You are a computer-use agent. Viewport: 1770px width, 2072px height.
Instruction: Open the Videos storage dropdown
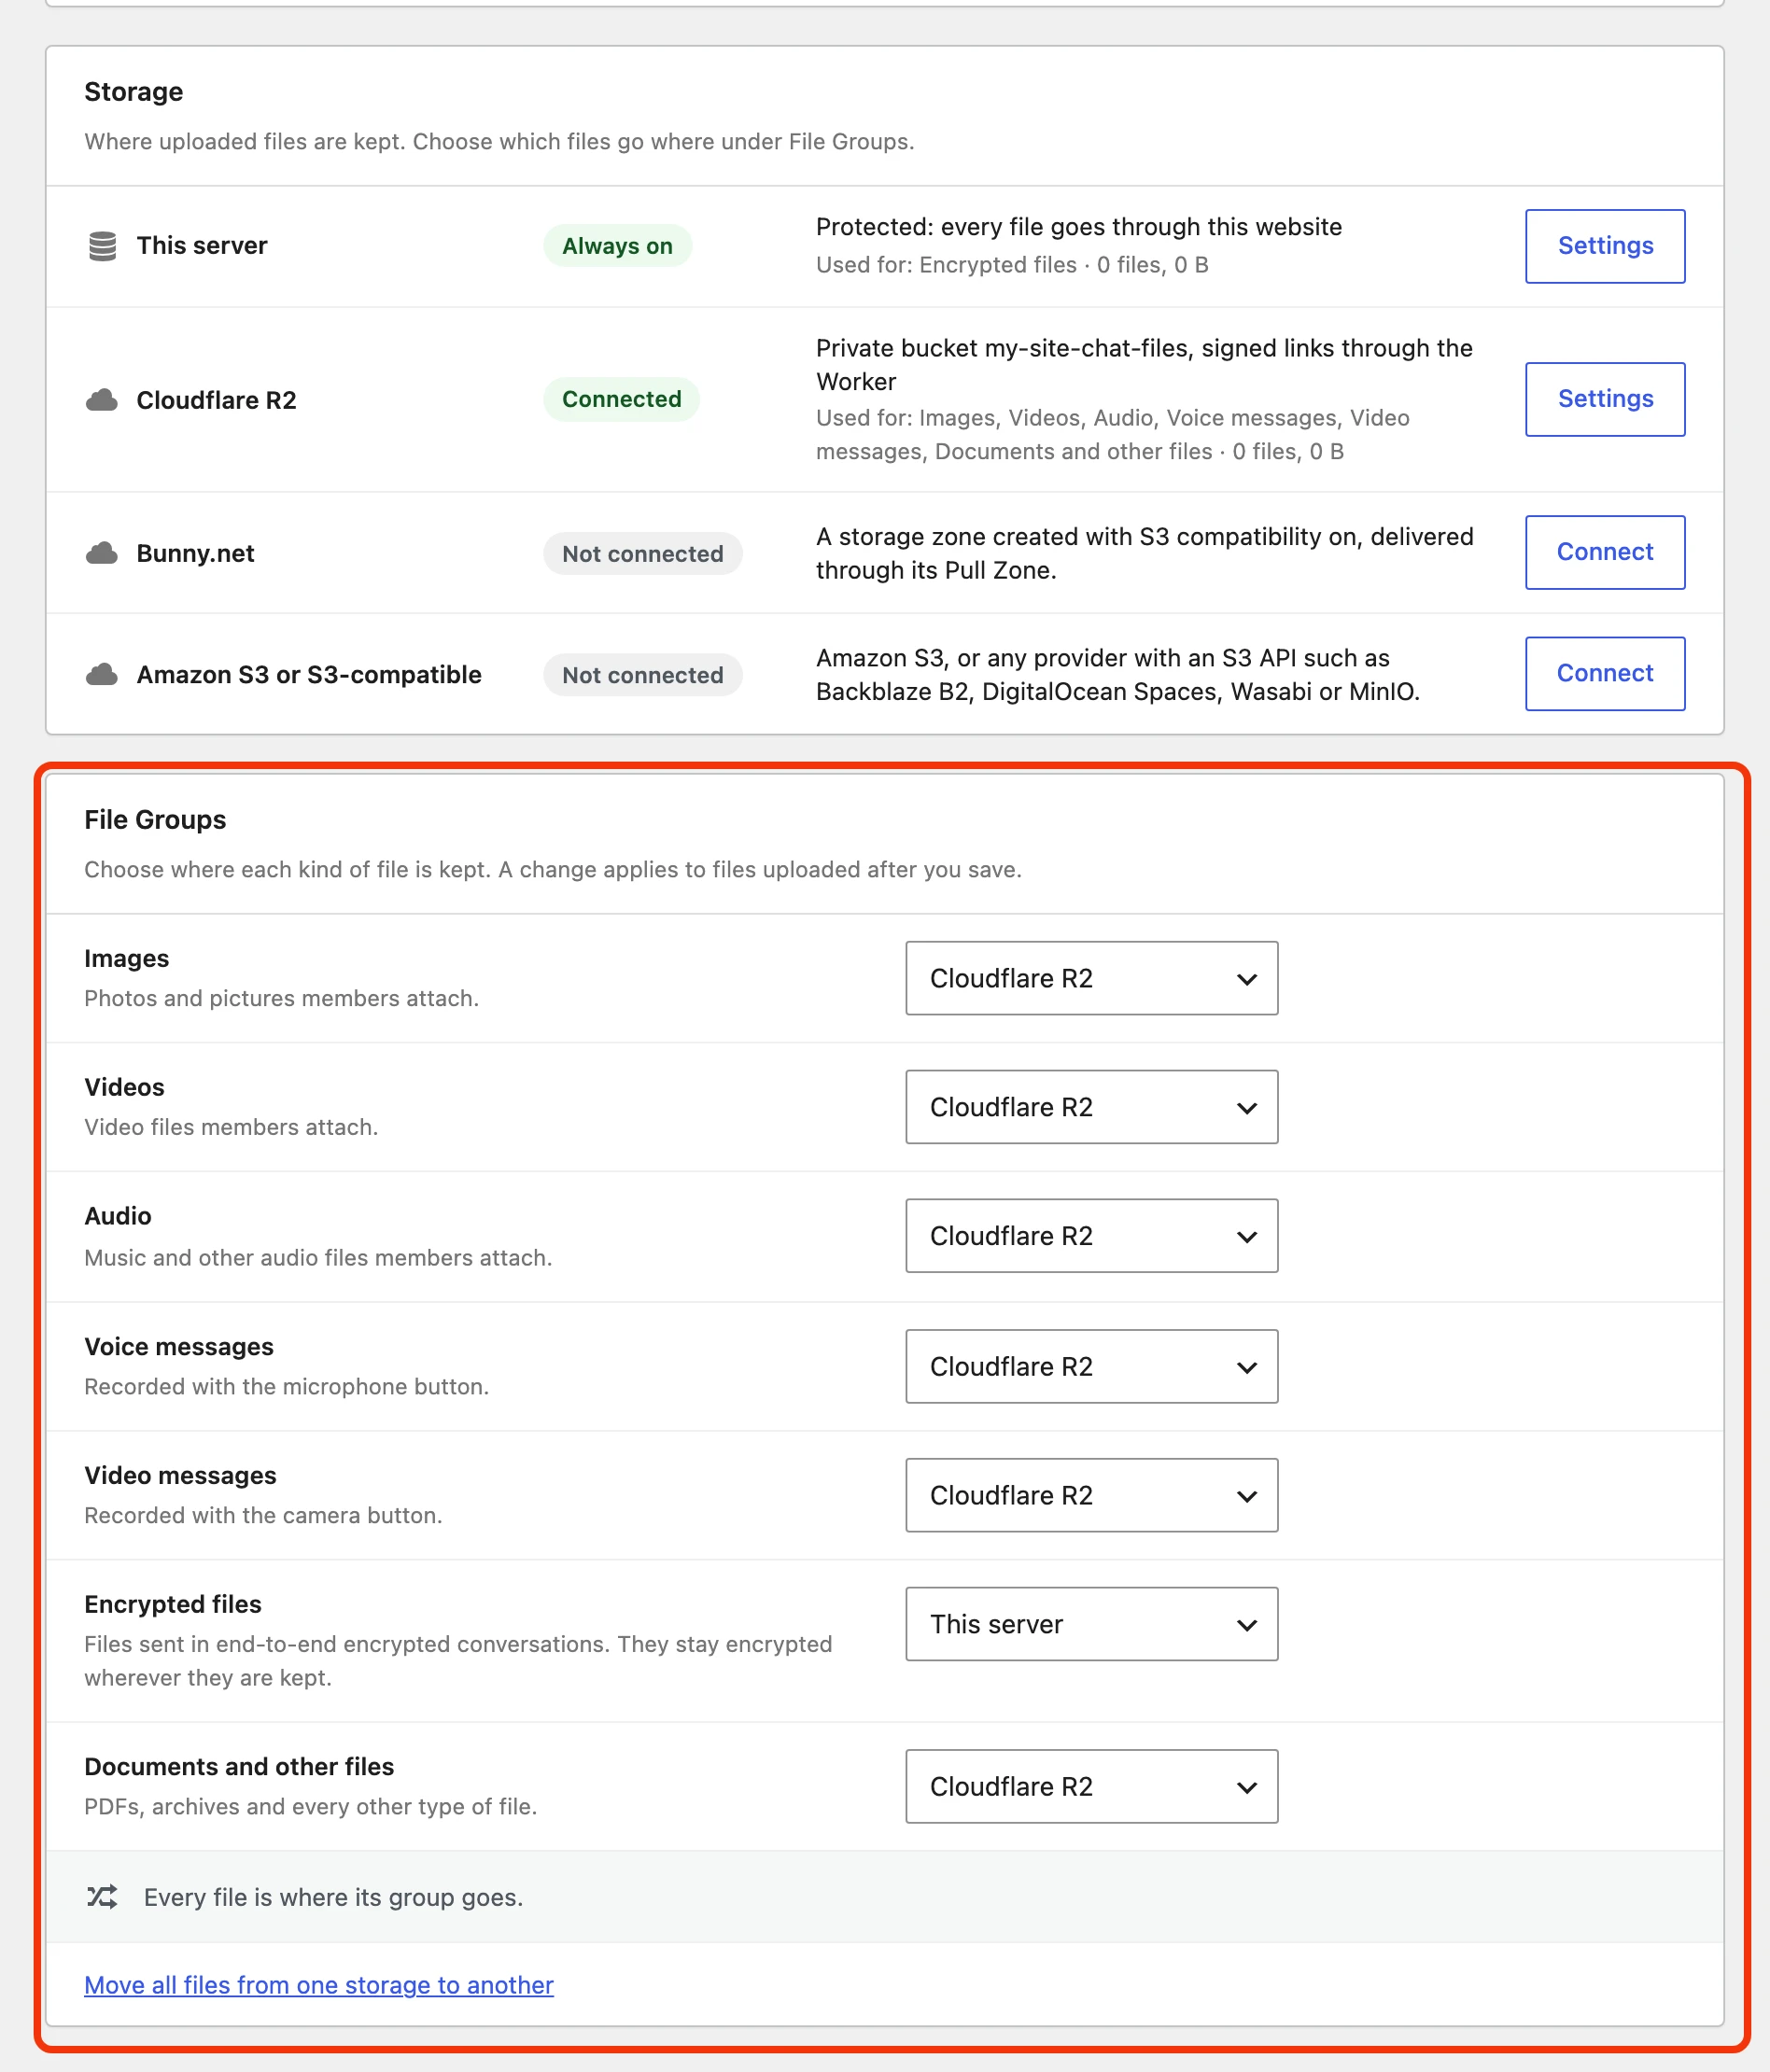click(1092, 1107)
